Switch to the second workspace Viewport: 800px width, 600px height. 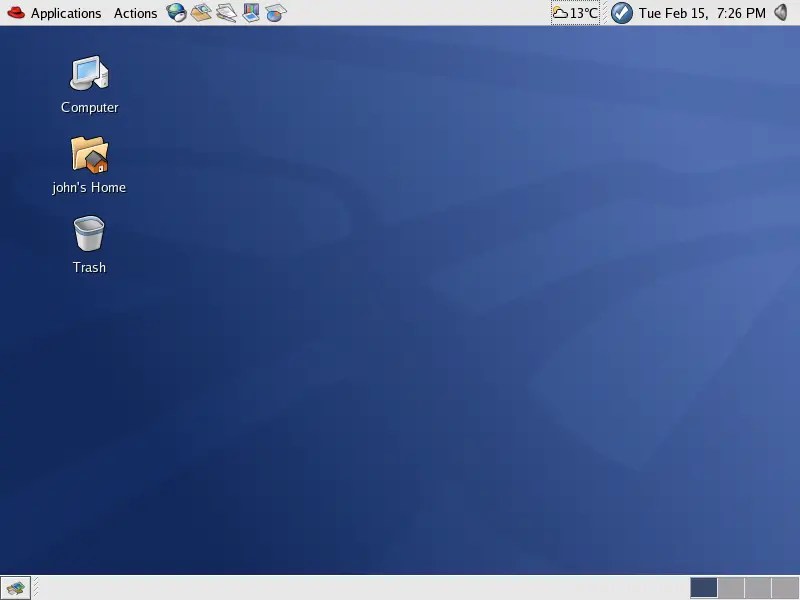[731, 587]
